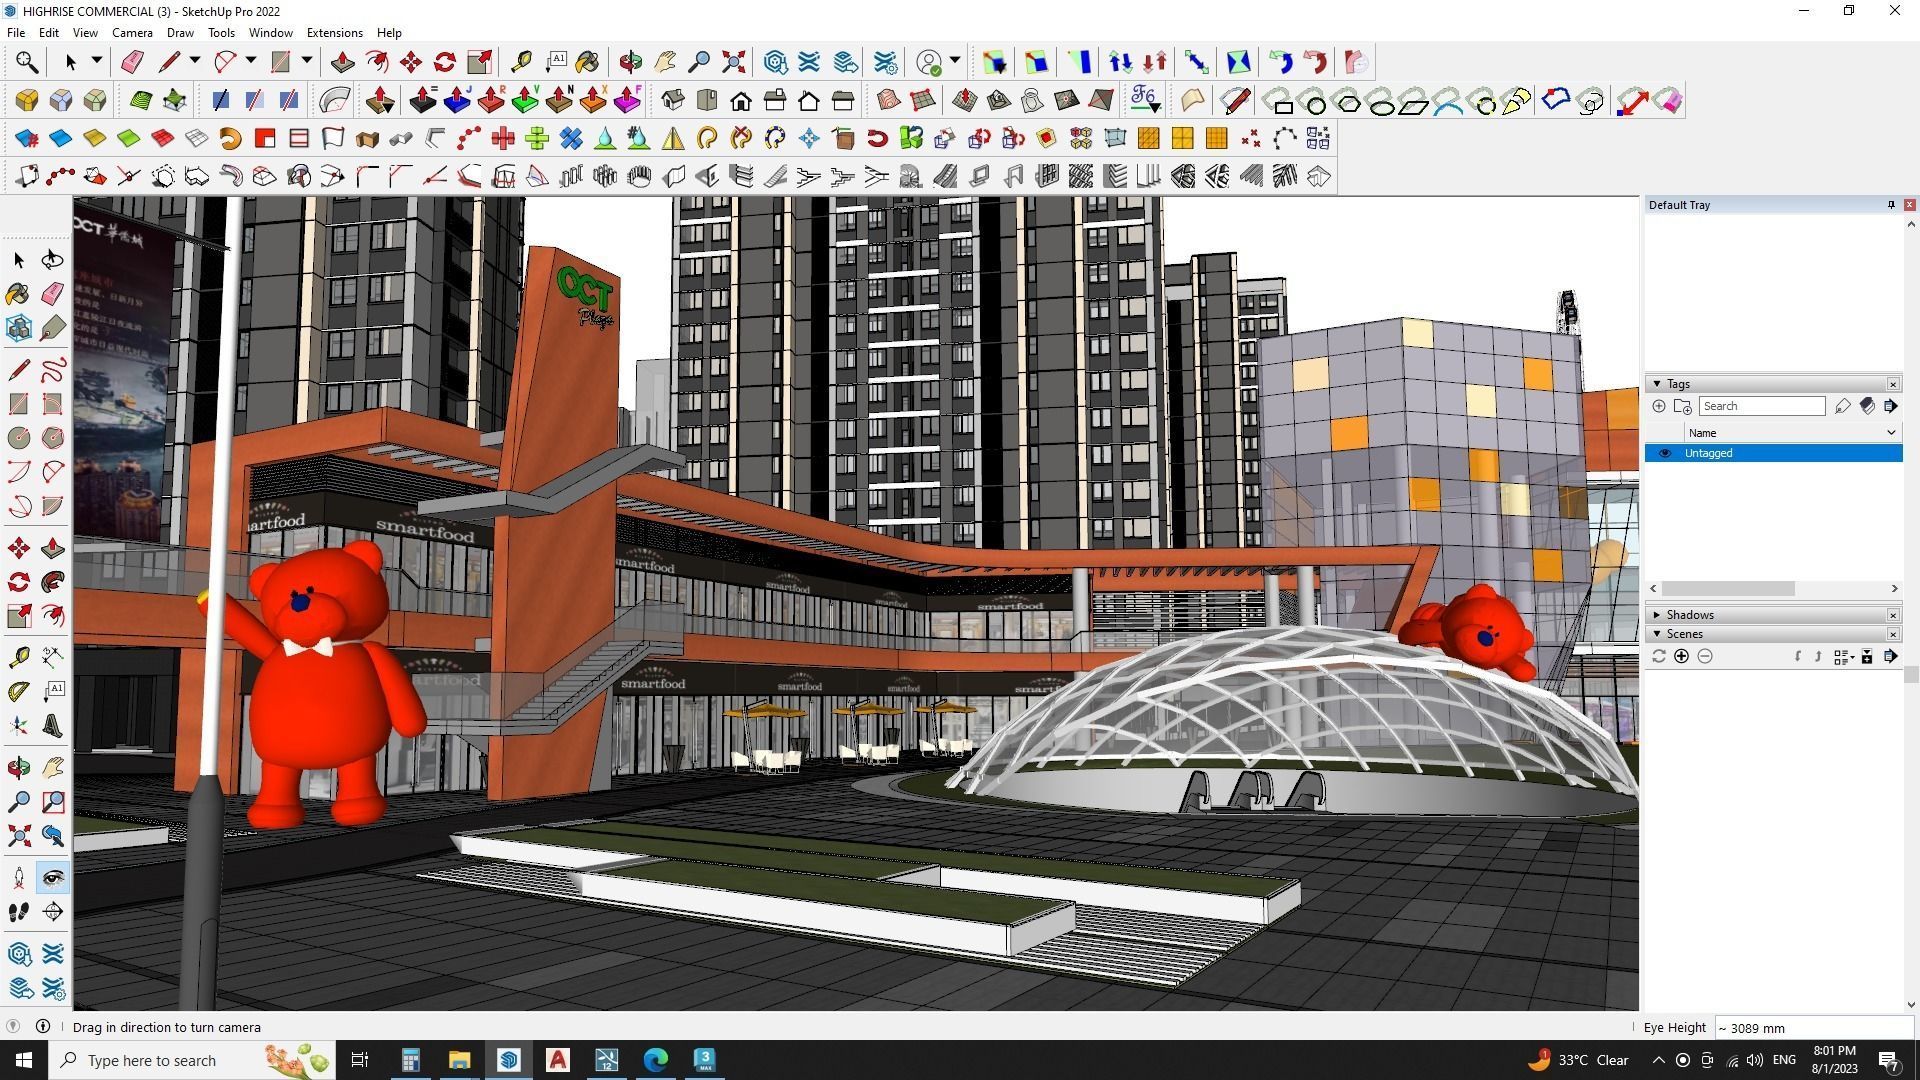The width and height of the screenshot is (1920, 1080).
Task: Close the Shadows panel
Action: (1892, 615)
